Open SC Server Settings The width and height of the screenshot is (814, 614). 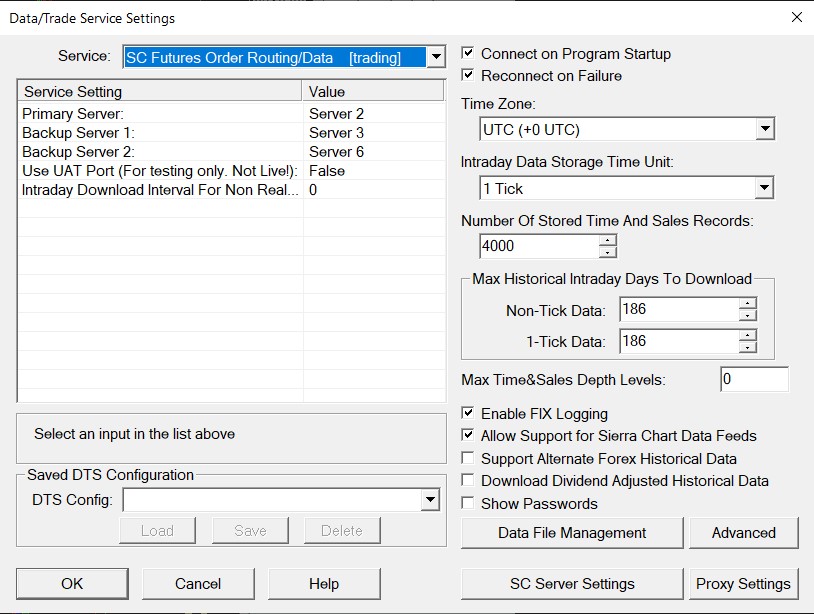click(572, 584)
